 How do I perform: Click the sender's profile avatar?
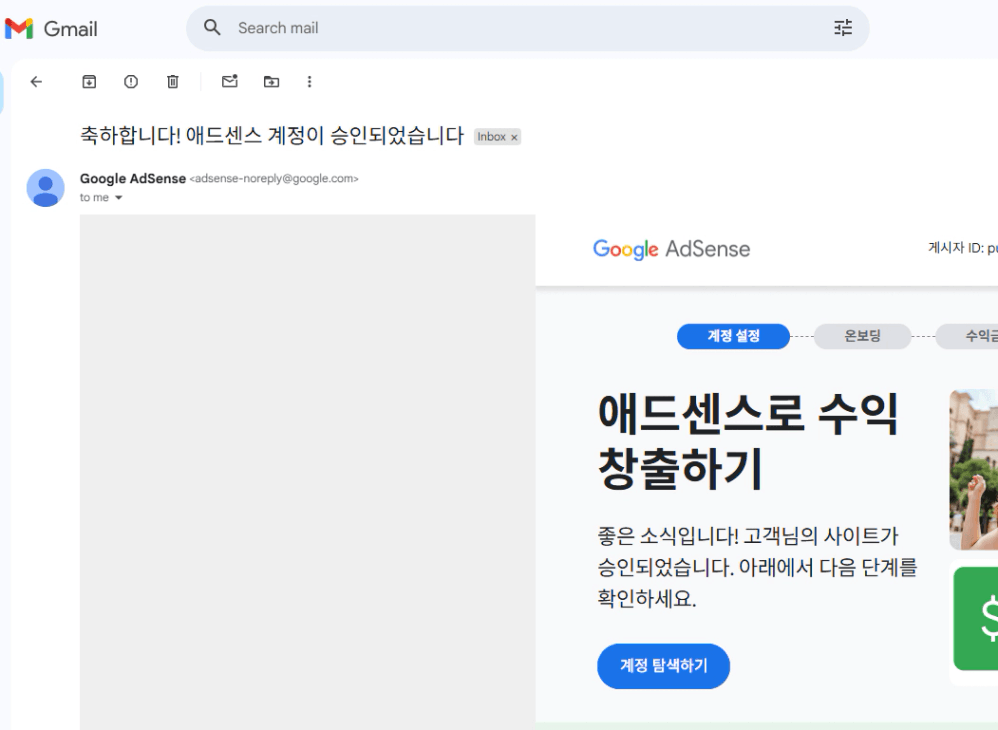pos(45,187)
